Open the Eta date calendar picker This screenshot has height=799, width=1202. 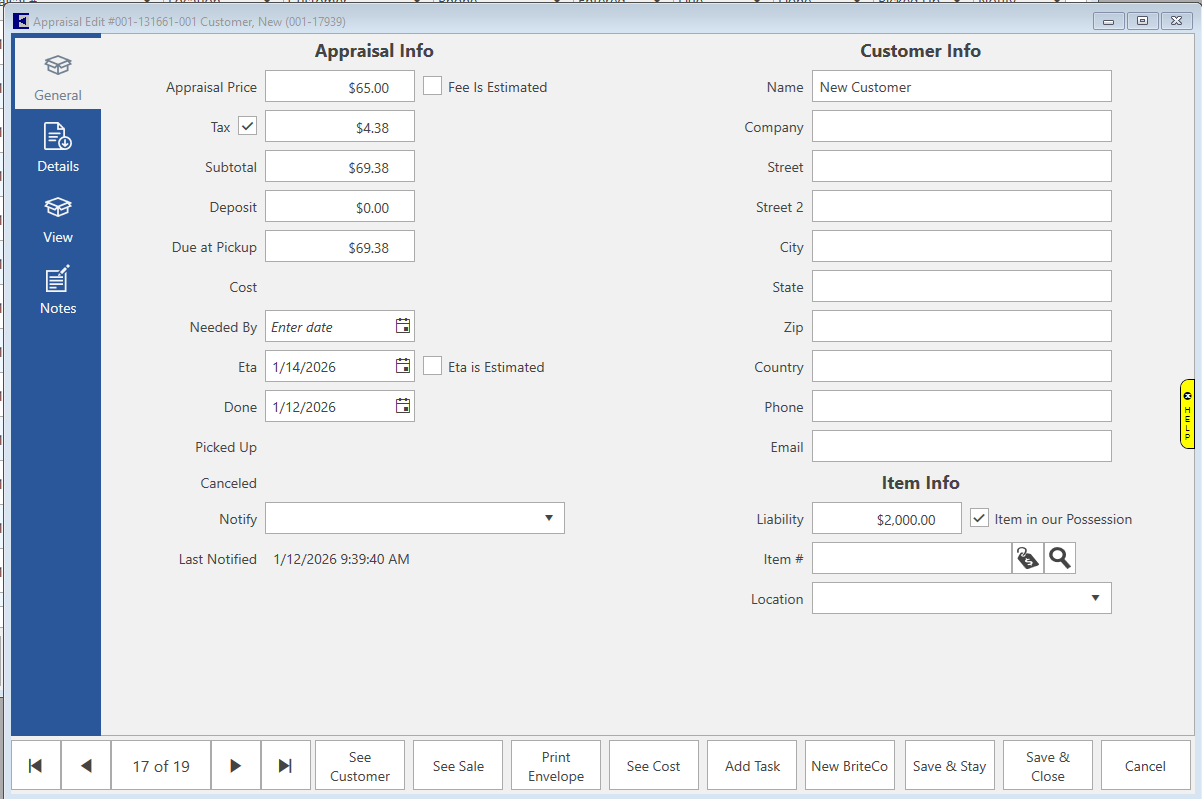pyautogui.click(x=402, y=366)
